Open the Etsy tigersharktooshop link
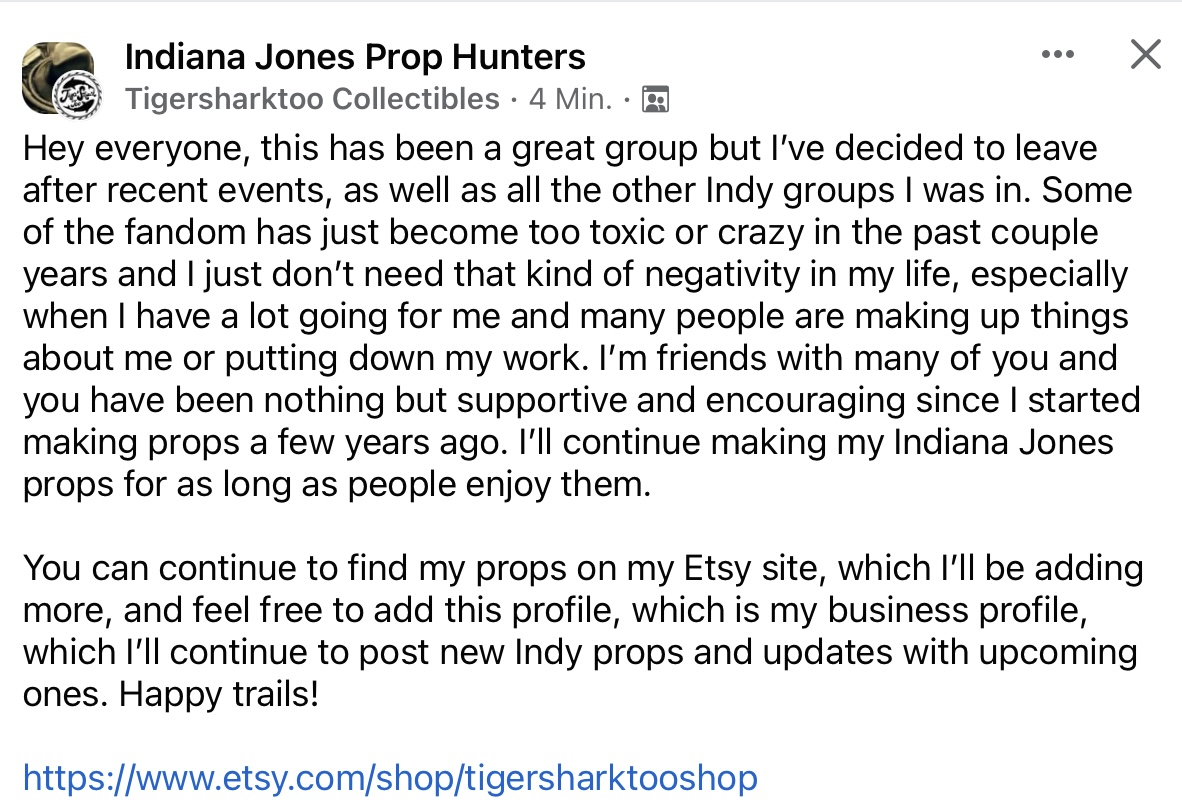Viewport: 1182px width, 805px height. [390, 777]
